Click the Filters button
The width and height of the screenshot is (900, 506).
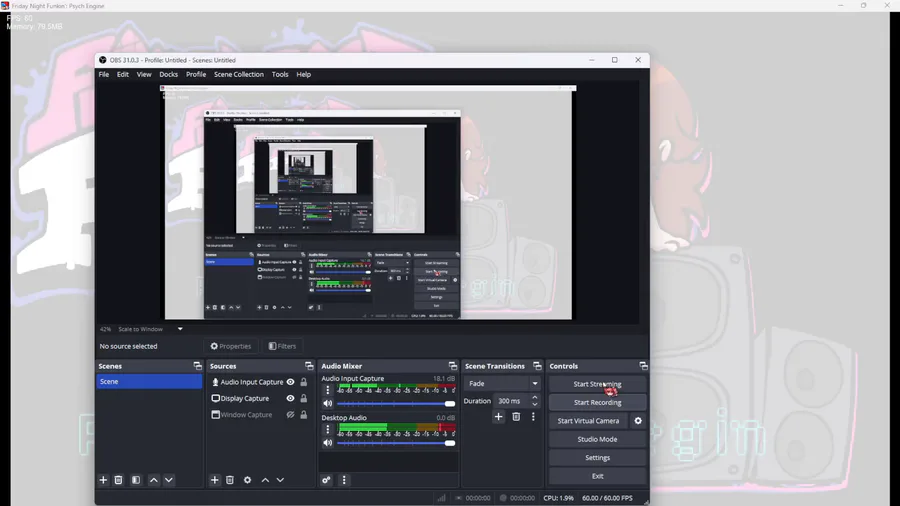click(282, 346)
